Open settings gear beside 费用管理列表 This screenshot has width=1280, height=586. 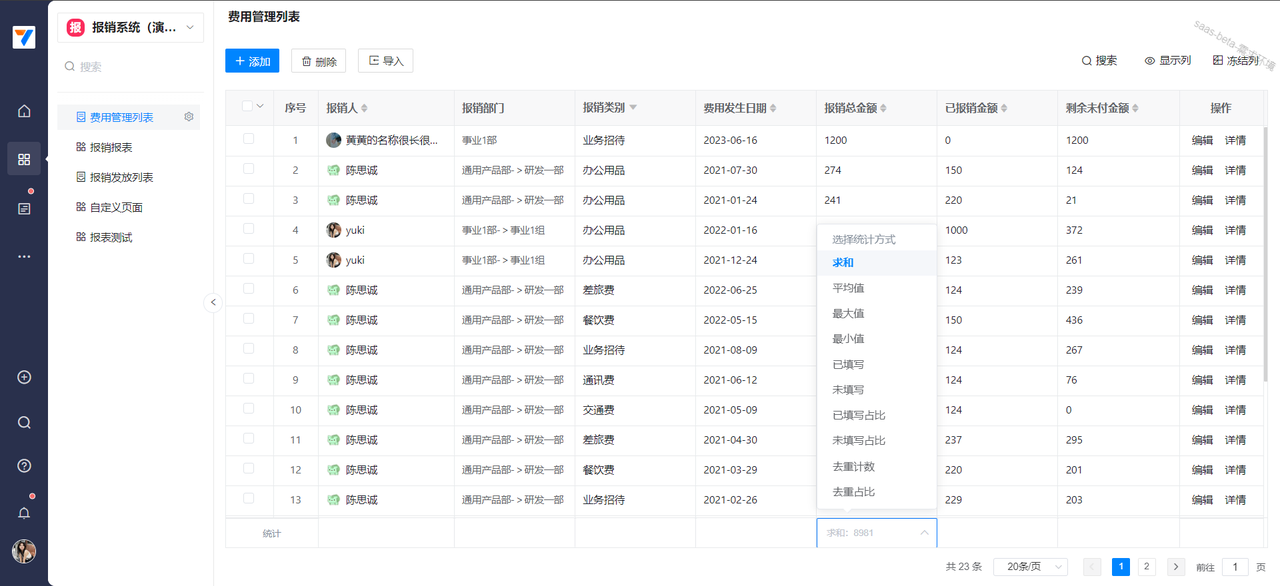click(188, 117)
